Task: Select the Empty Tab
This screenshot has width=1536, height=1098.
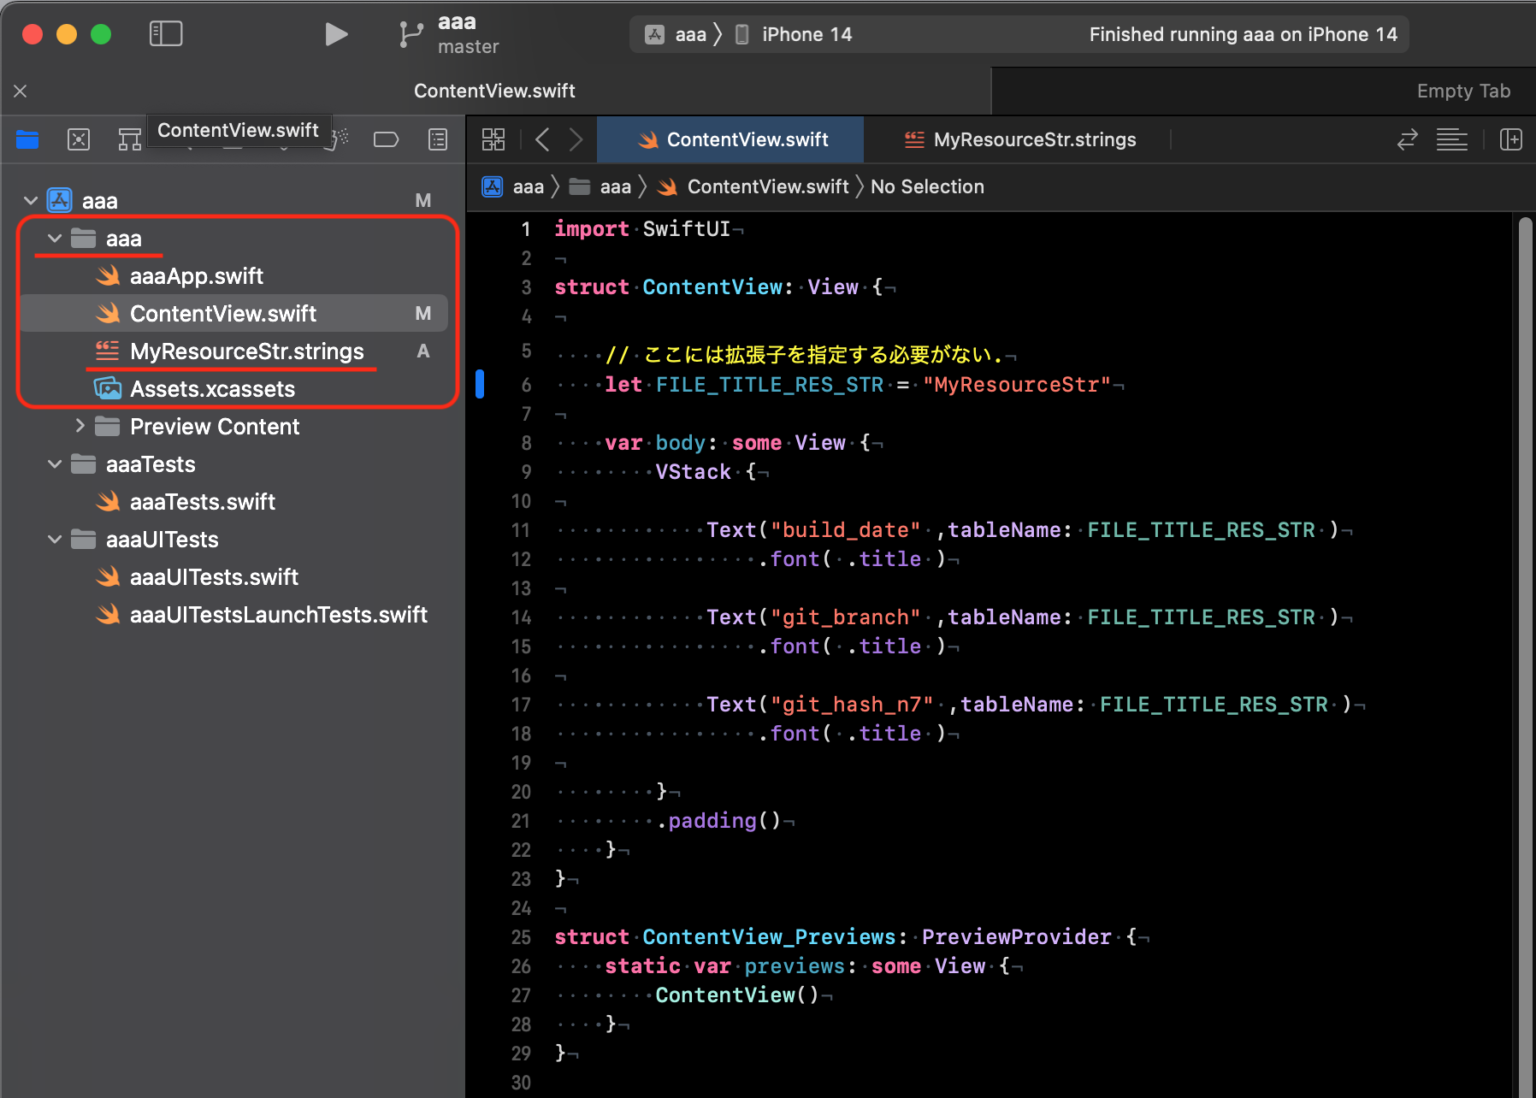Action: (x=1462, y=91)
